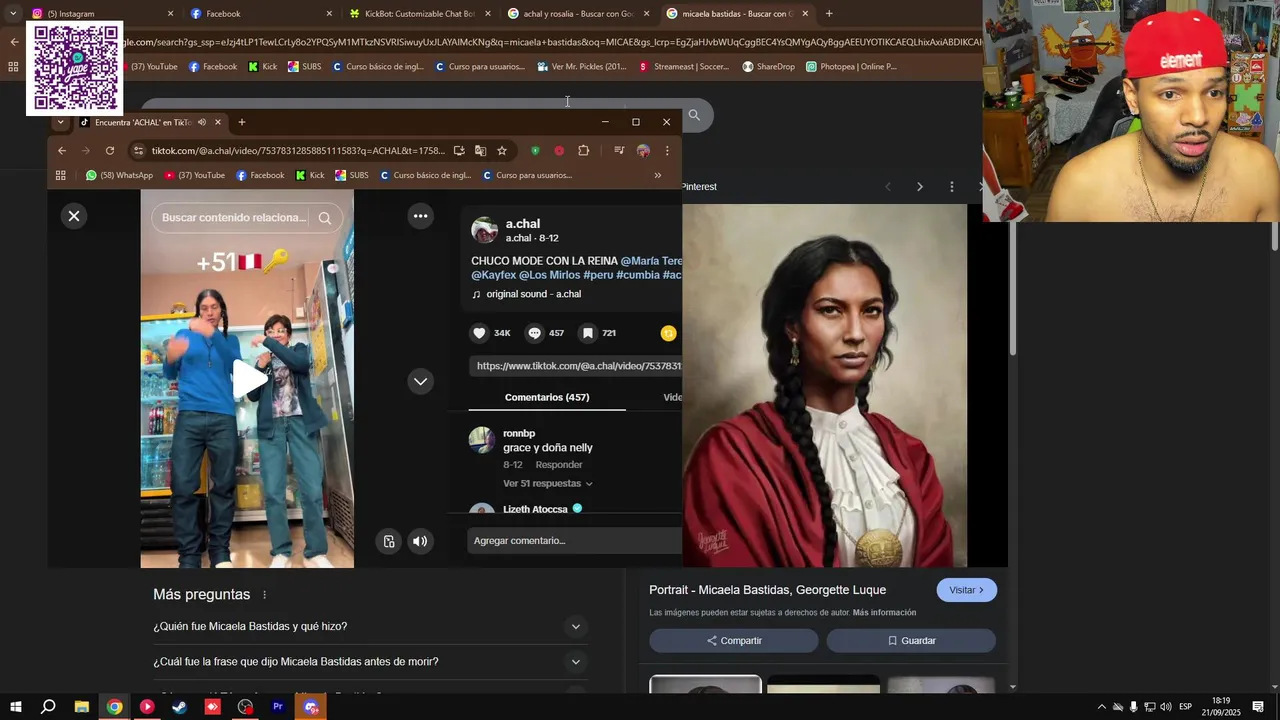Close the TikTok video viewer with X
Image resolution: width=1280 pixels, height=720 pixels.
click(74, 216)
